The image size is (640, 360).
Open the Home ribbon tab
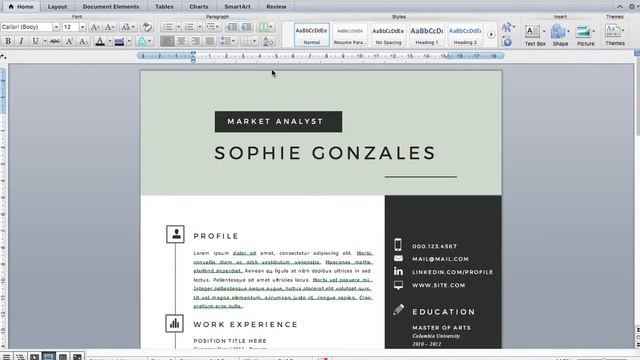click(21, 7)
